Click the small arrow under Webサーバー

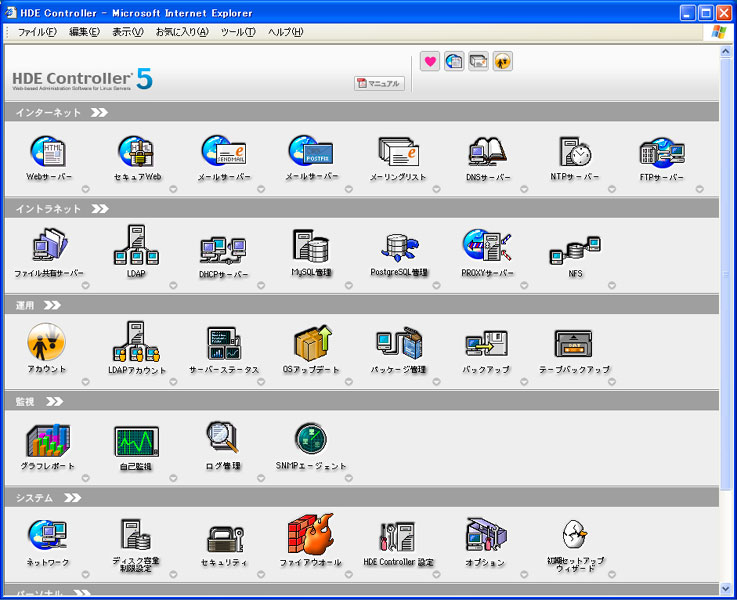(86, 189)
